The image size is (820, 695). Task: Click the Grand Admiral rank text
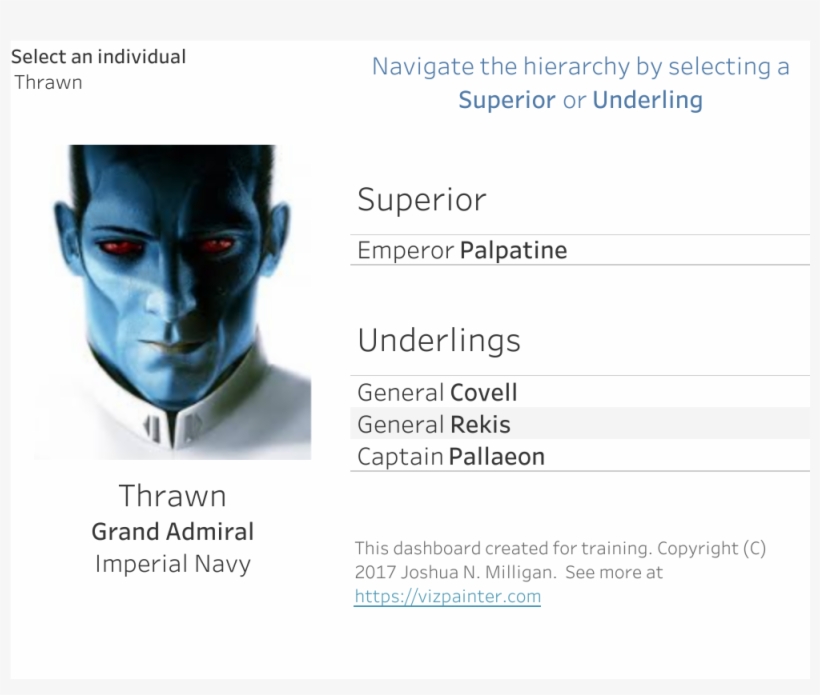click(172, 531)
